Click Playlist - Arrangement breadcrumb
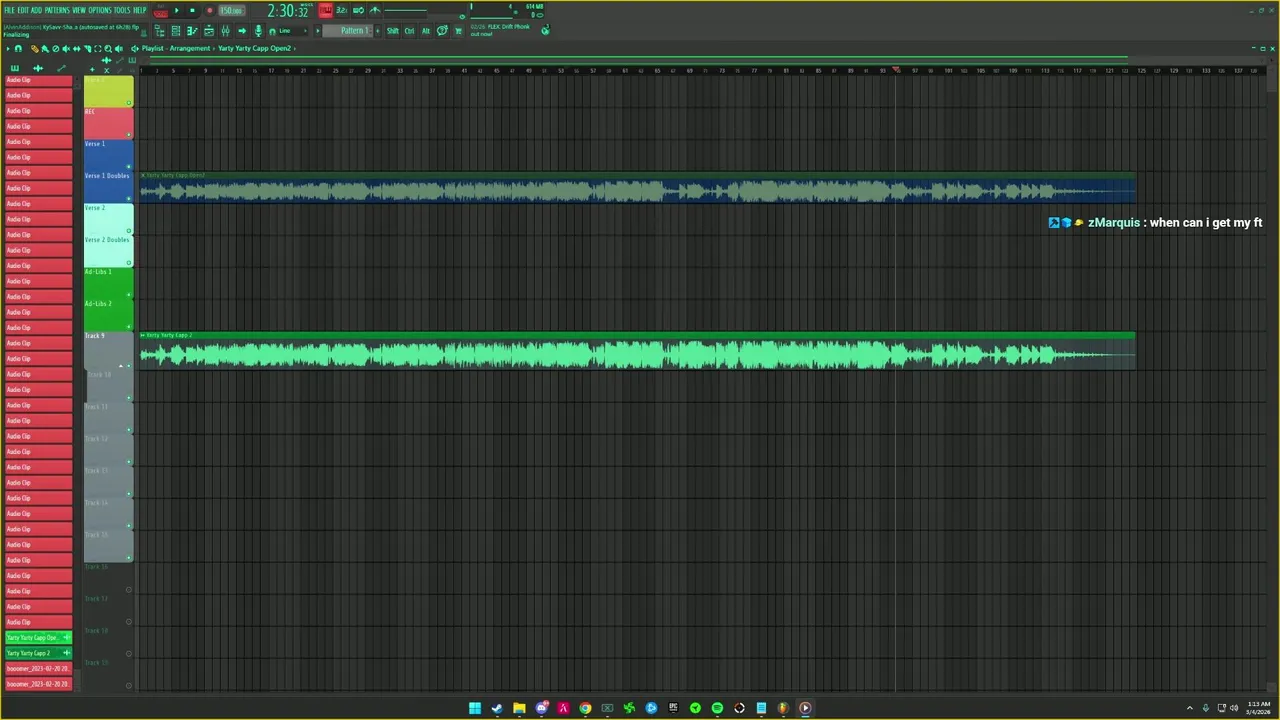This screenshot has width=1280, height=720. pos(176,48)
